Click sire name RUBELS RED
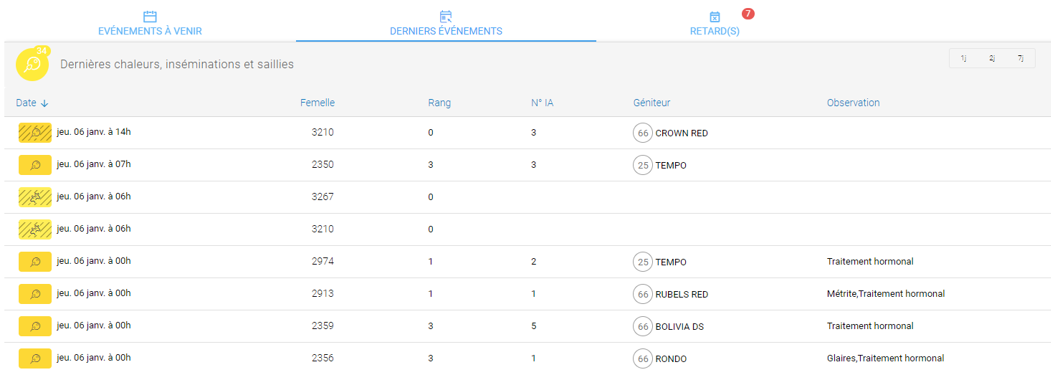 click(682, 294)
